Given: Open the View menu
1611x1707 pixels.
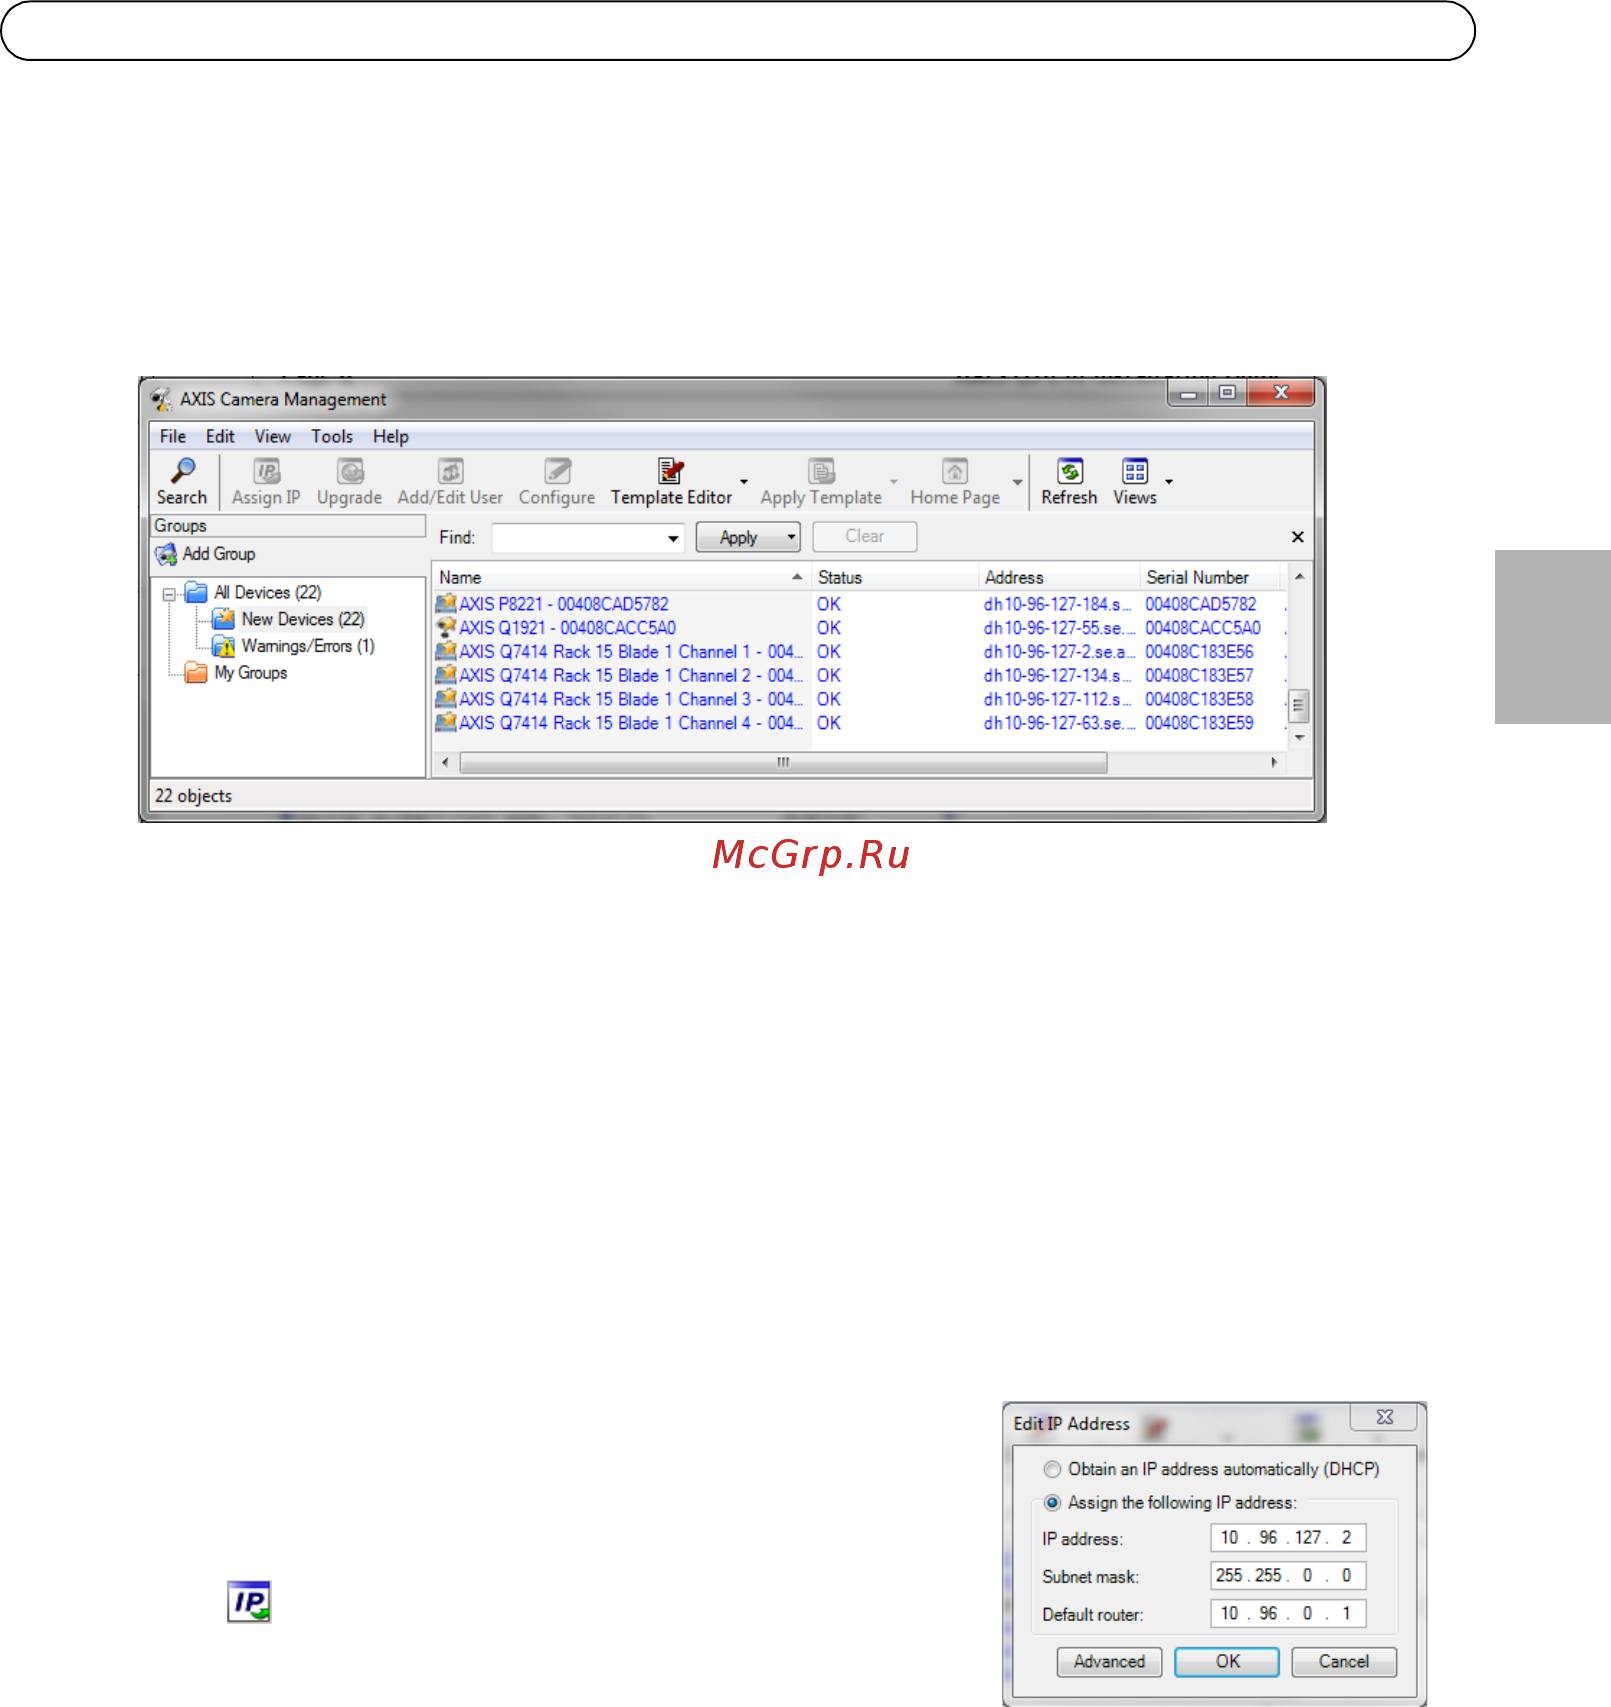Looking at the screenshot, I should click(272, 437).
